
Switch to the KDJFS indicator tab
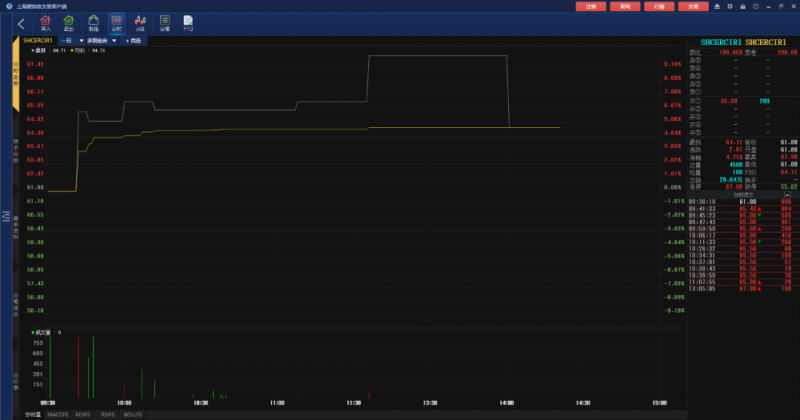tap(82, 413)
